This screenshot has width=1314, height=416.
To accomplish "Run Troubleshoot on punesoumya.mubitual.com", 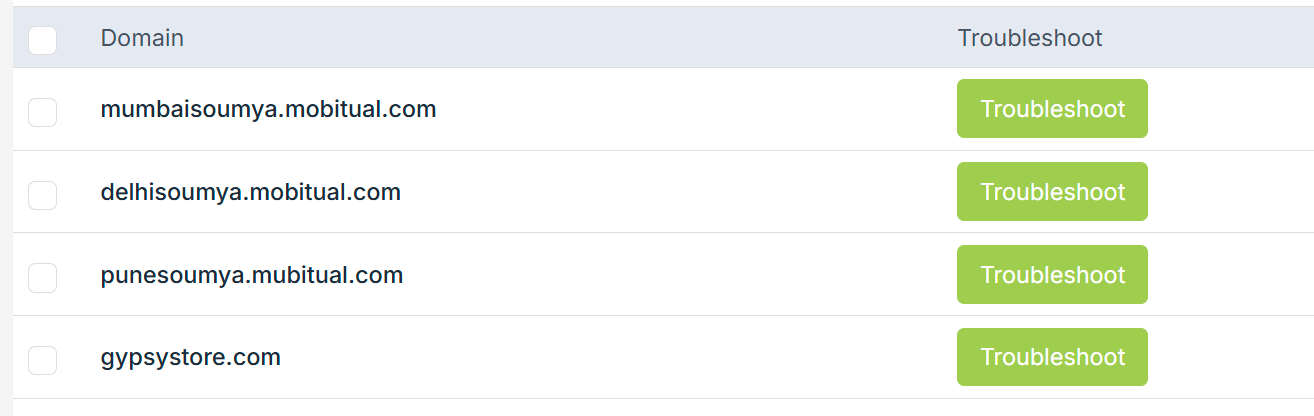I will 1052,275.
